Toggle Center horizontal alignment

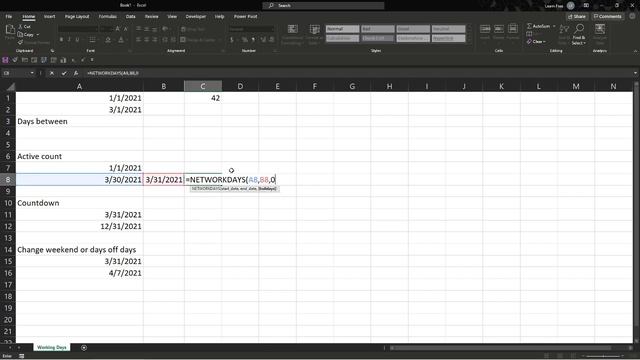point(147,40)
